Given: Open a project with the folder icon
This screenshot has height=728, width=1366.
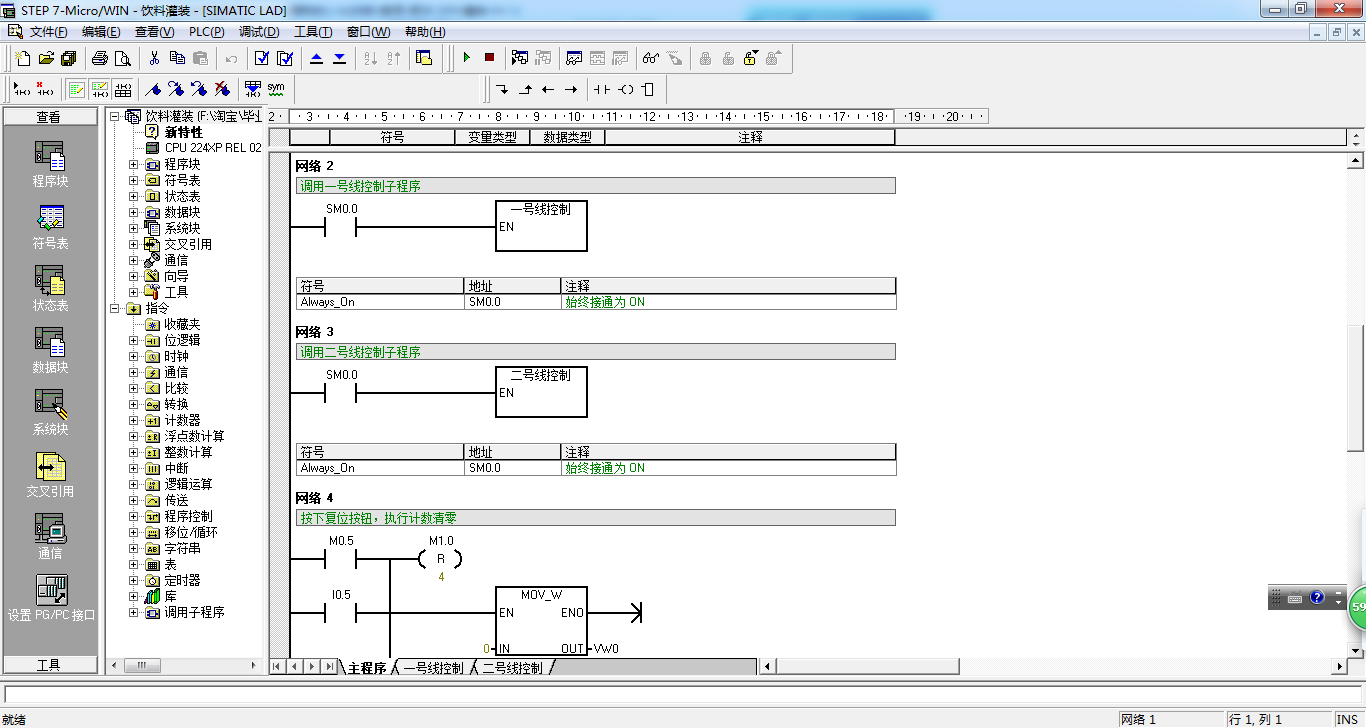Looking at the screenshot, I should pyautogui.click(x=45, y=58).
